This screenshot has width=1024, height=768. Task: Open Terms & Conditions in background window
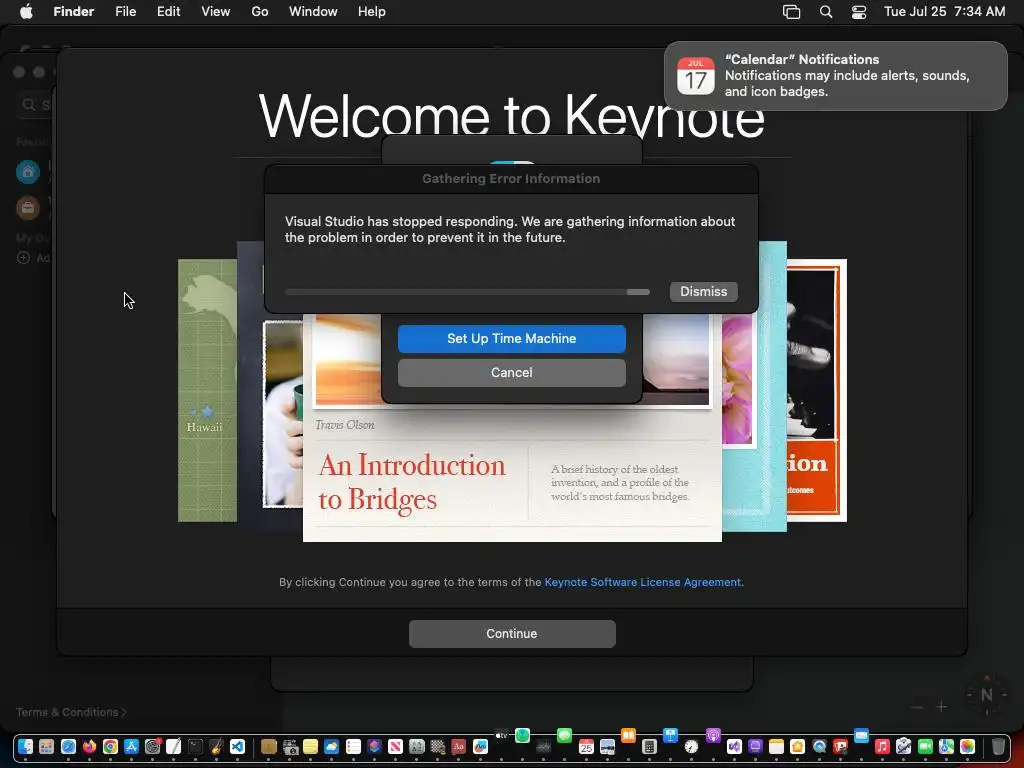point(71,712)
